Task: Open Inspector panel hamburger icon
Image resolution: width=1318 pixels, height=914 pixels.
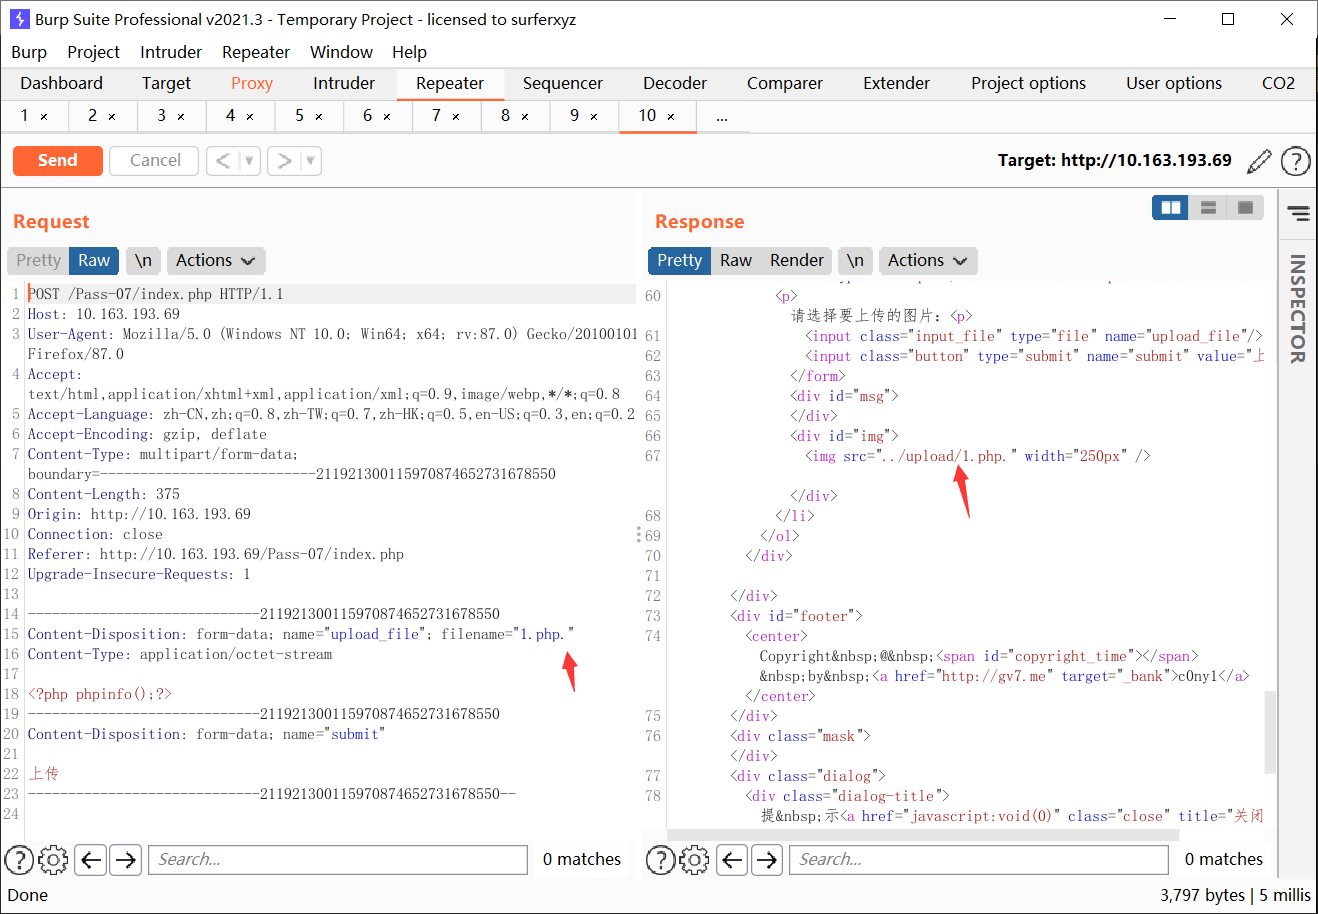Action: [x=1298, y=213]
